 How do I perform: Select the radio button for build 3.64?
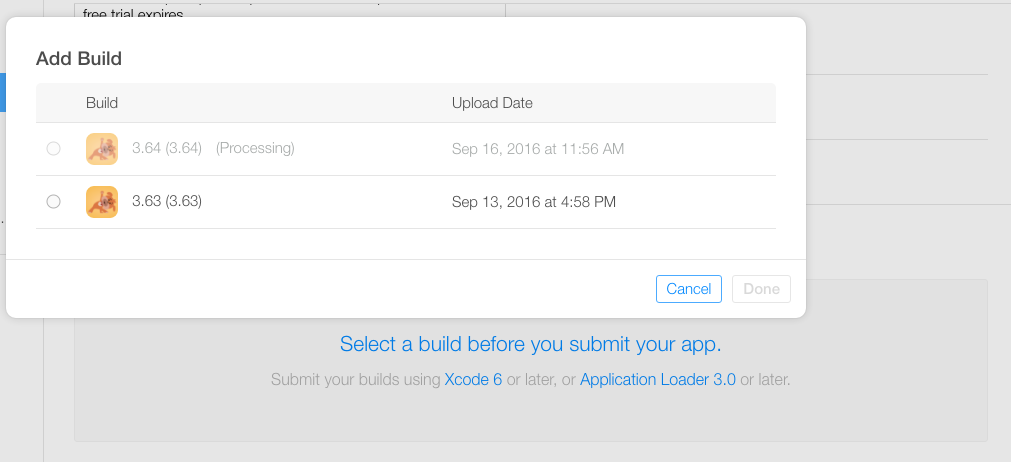point(54,149)
